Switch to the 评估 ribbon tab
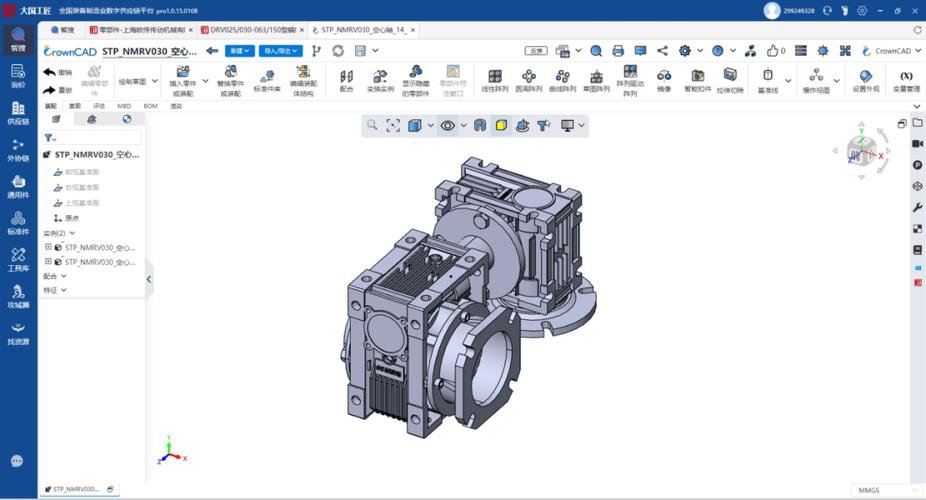 [x=99, y=106]
